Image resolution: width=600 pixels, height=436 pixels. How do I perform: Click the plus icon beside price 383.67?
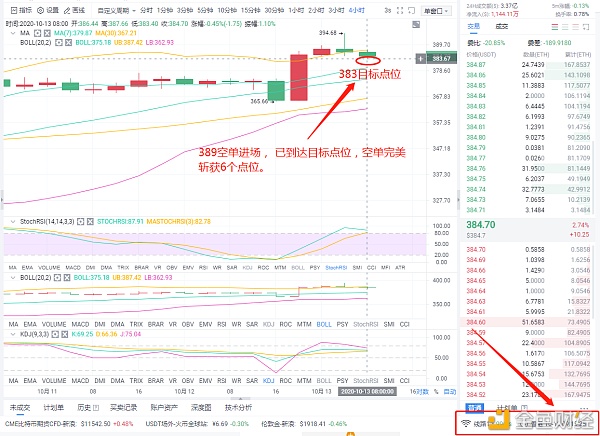421,59
